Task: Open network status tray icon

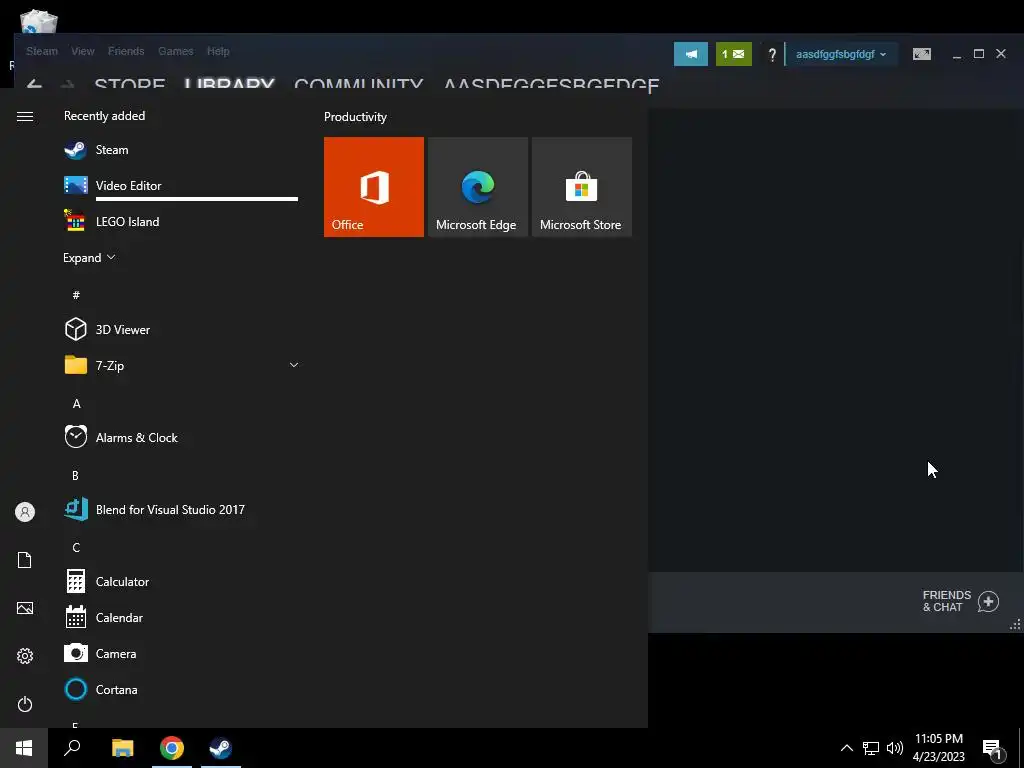Action: point(871,748)
